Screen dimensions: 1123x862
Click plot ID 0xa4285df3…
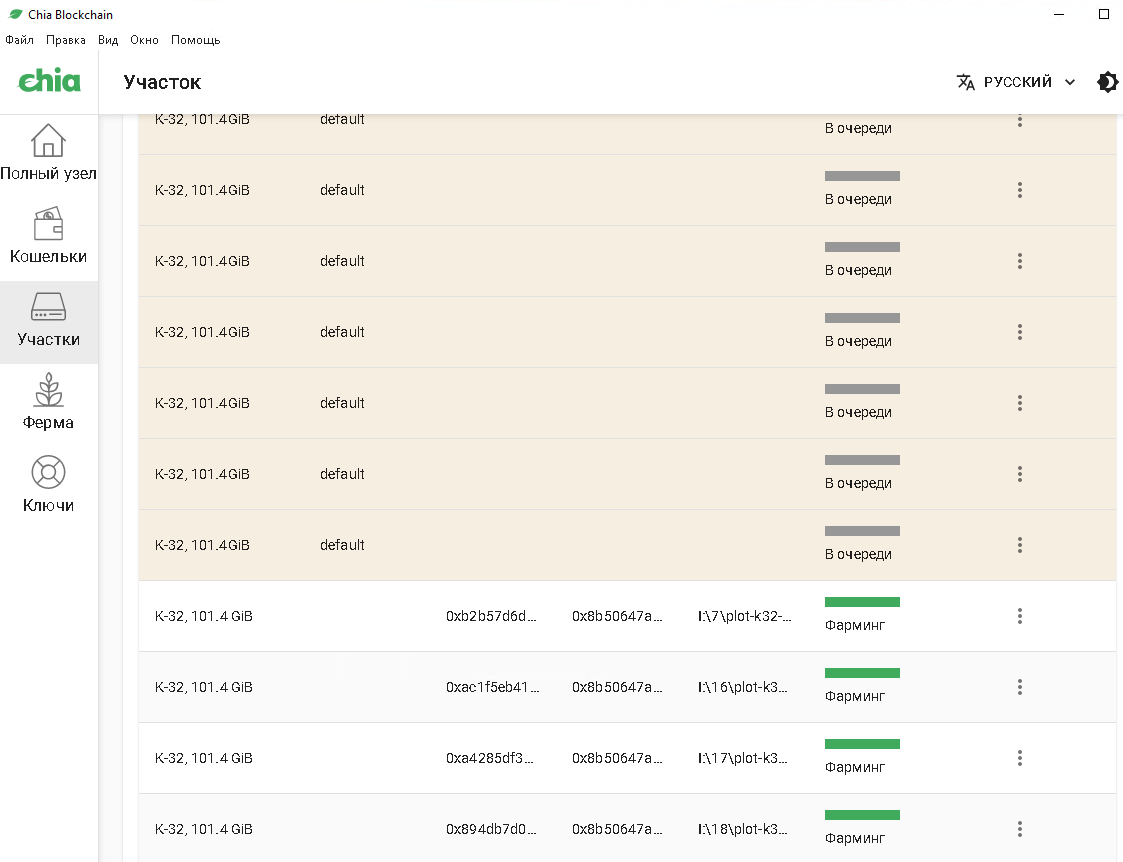pyautogui.click(x=490, y=758)
